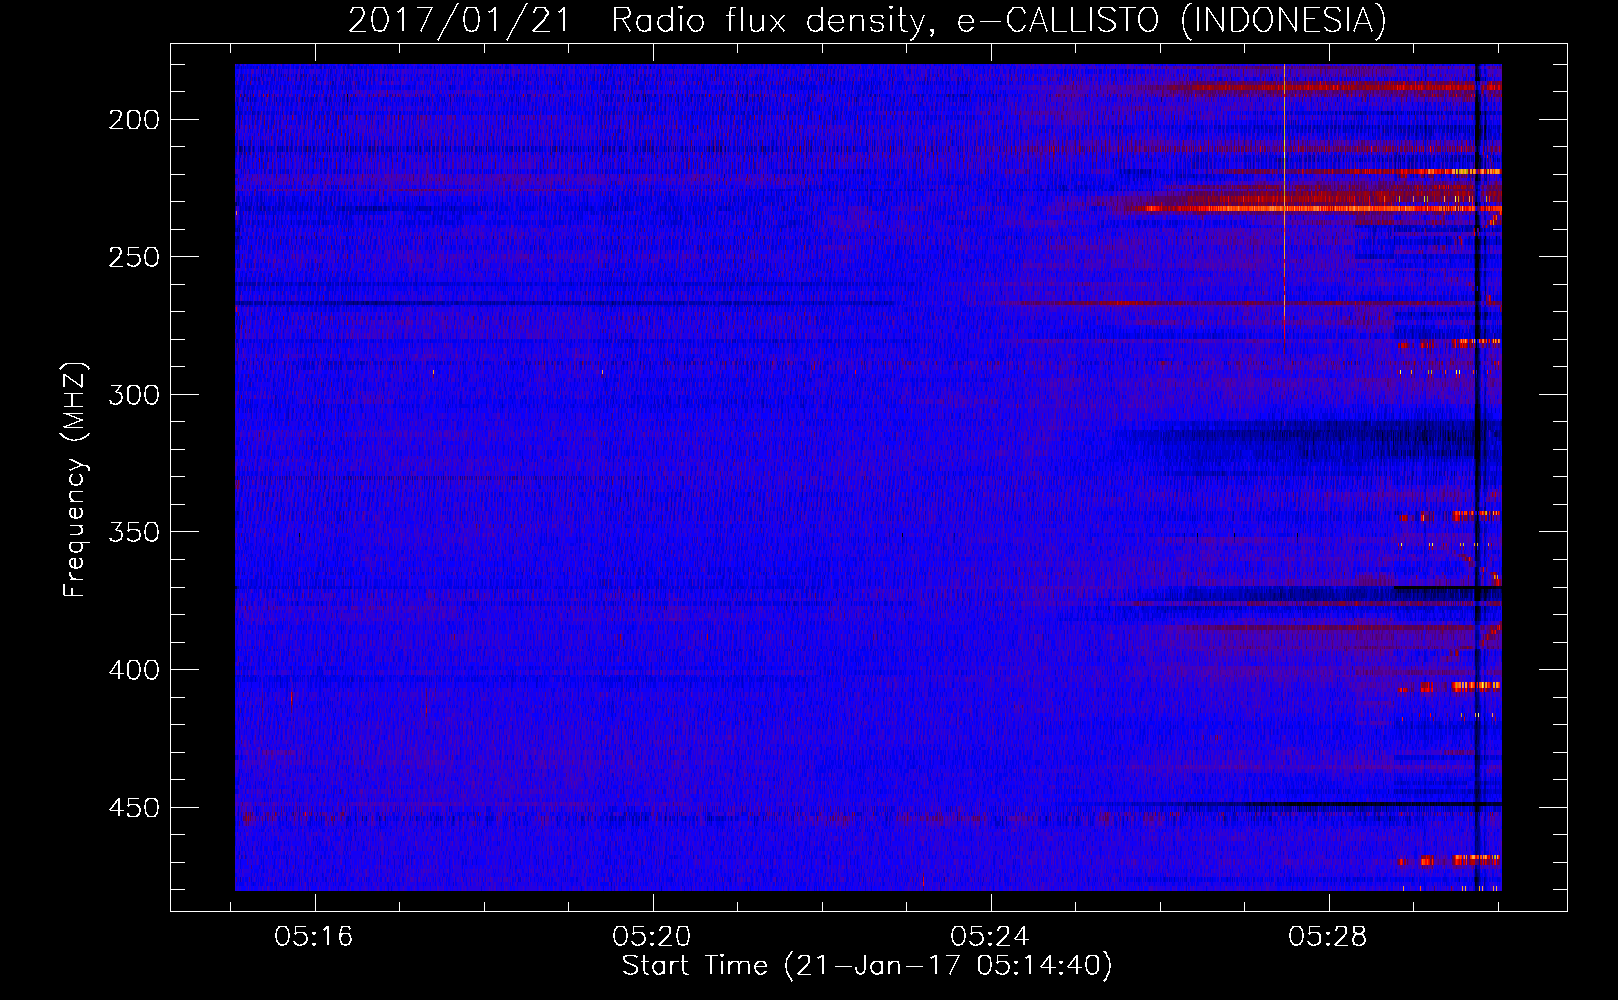This screenshot has width=1618, height=1000.
Task: Click the 200 frequency tick label
Action: (133, 120)
